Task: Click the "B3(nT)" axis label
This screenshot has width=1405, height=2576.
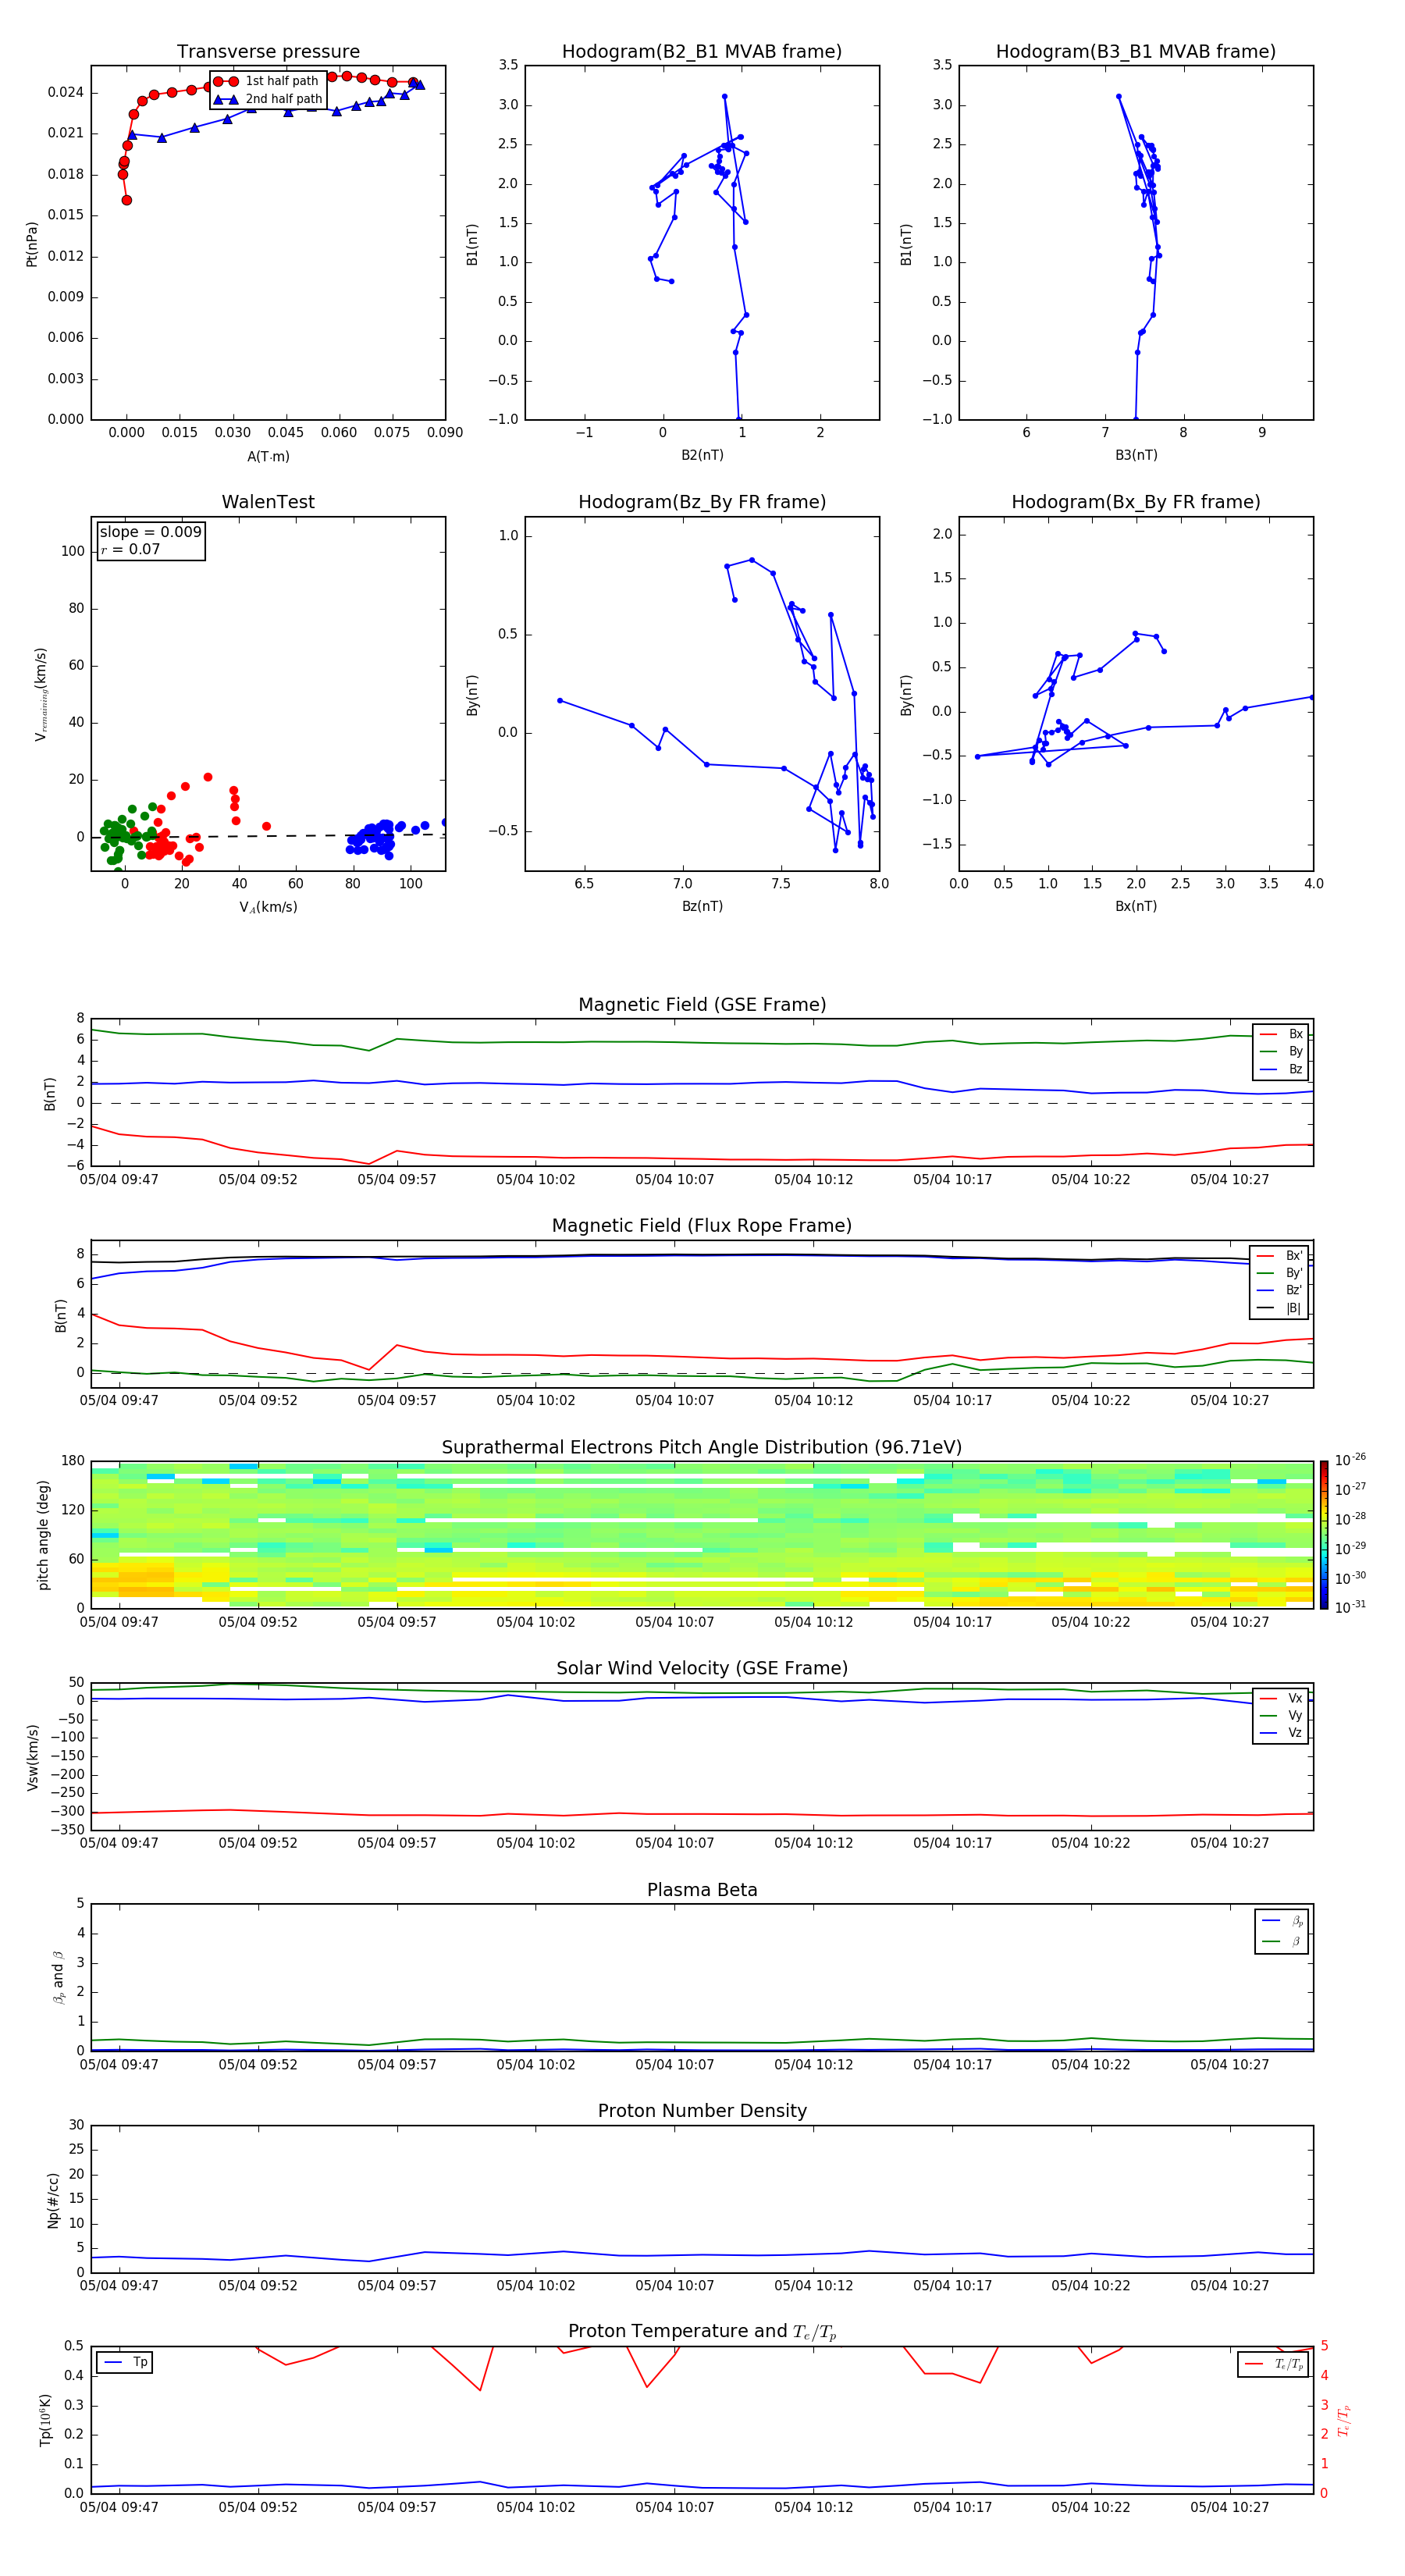Action: click(1136, 455)
